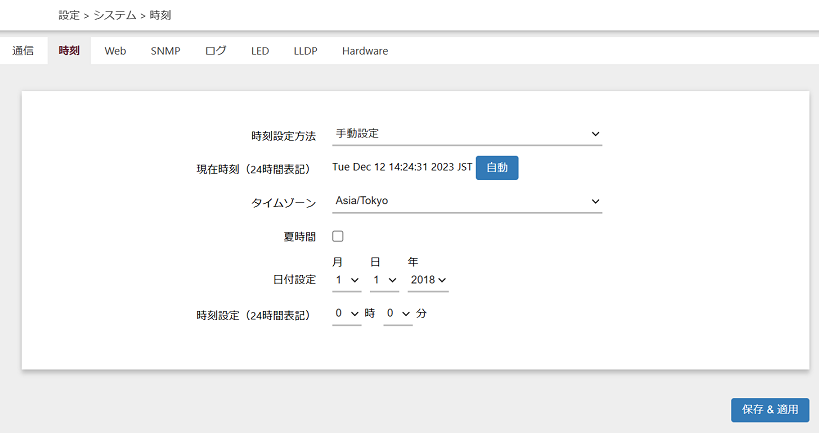
Task: Click 設定 in the breadcrumb path
Action: (x=69, y=16)
